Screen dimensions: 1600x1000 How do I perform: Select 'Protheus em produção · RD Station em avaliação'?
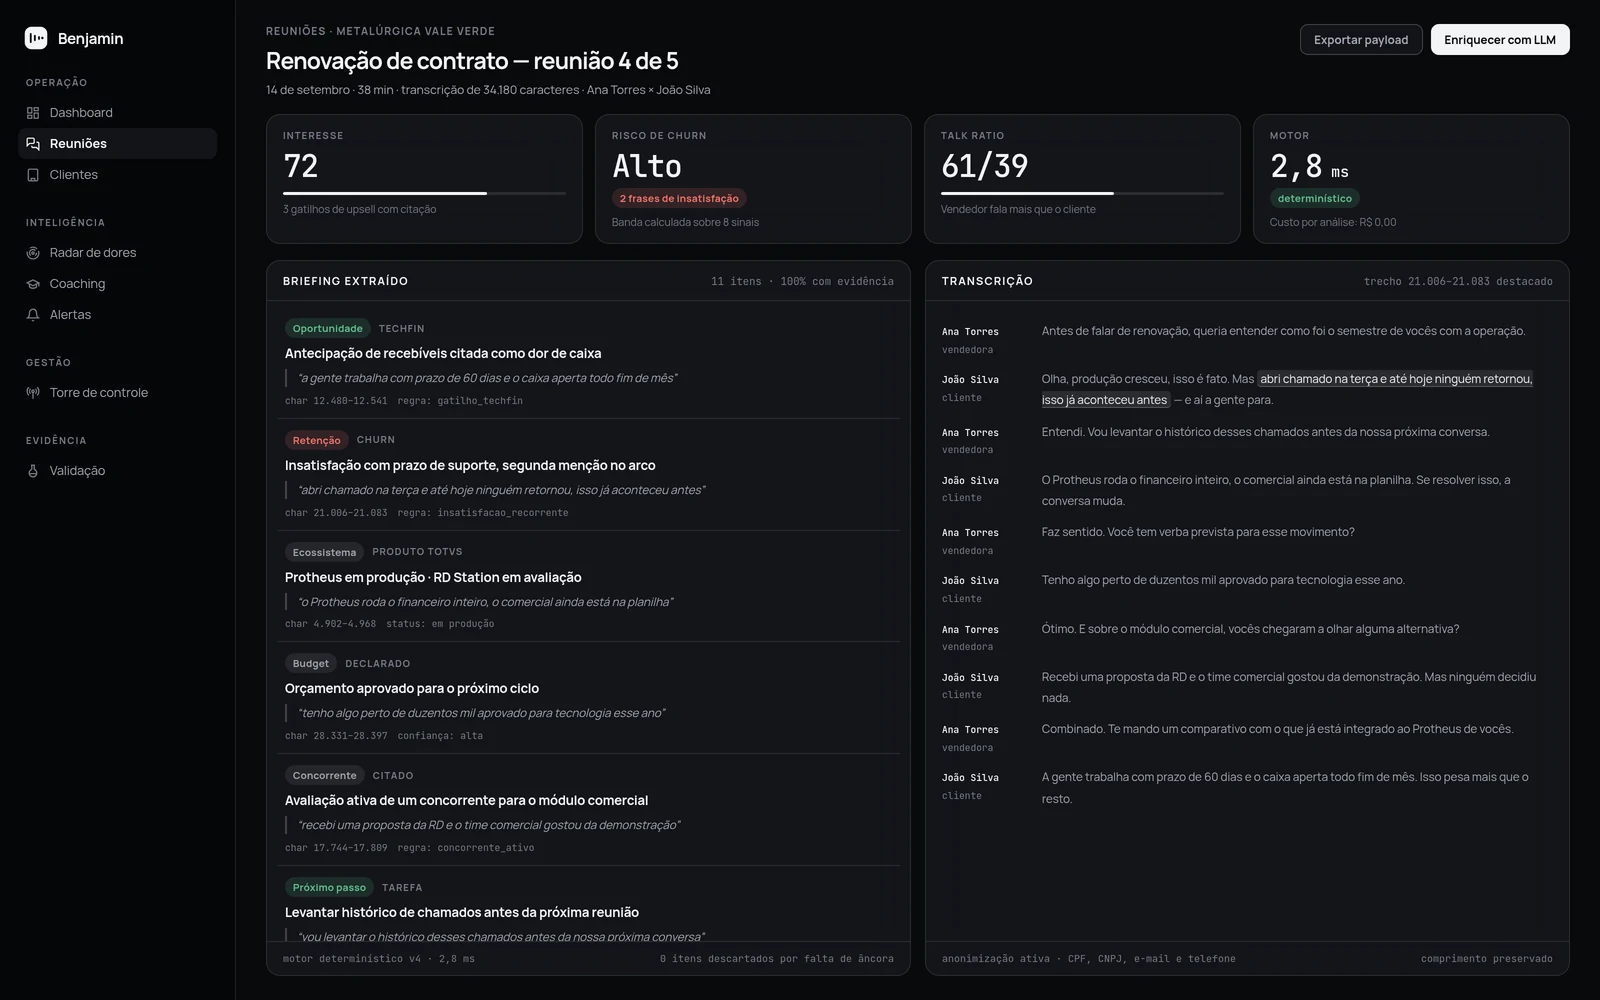[x=433, y=578]
